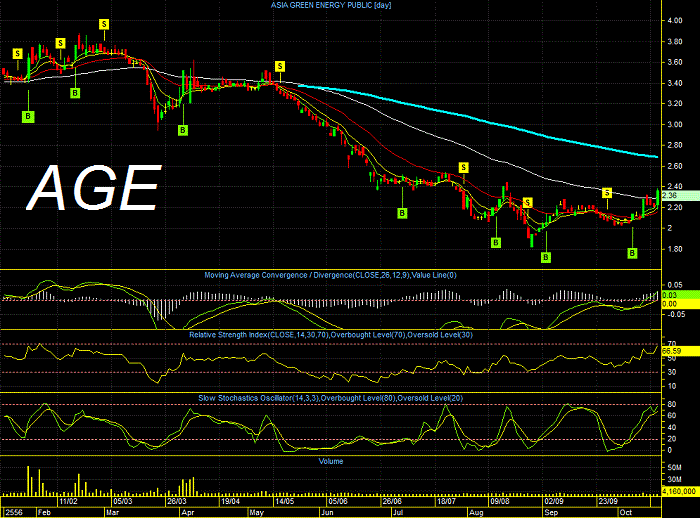Click the B buy marker below the early October candles

[x=632, y=253]
